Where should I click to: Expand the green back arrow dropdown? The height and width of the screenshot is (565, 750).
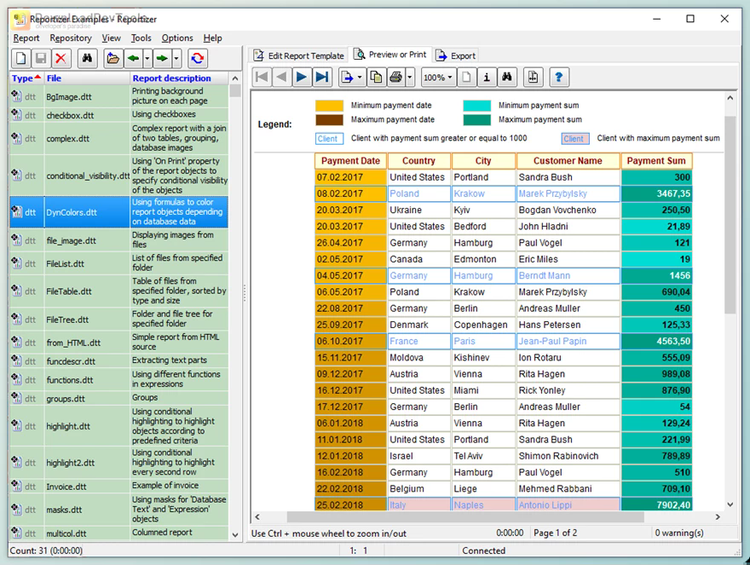[147, 59]
